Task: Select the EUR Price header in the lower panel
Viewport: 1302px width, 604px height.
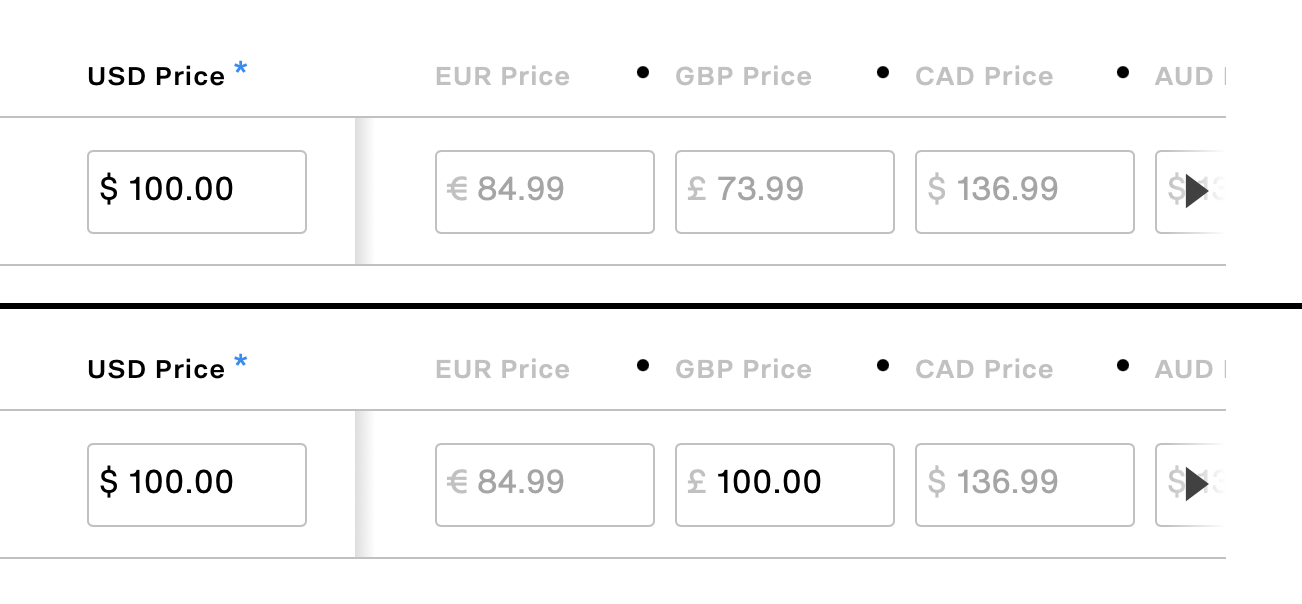Action: (502, 370)
